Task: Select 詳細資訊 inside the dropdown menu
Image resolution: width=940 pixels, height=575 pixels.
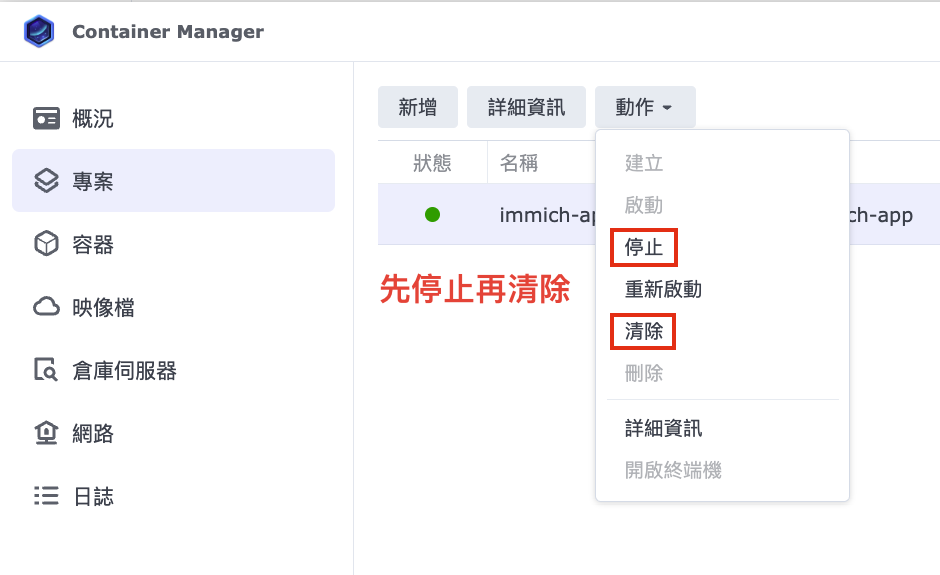Action: 663,428
